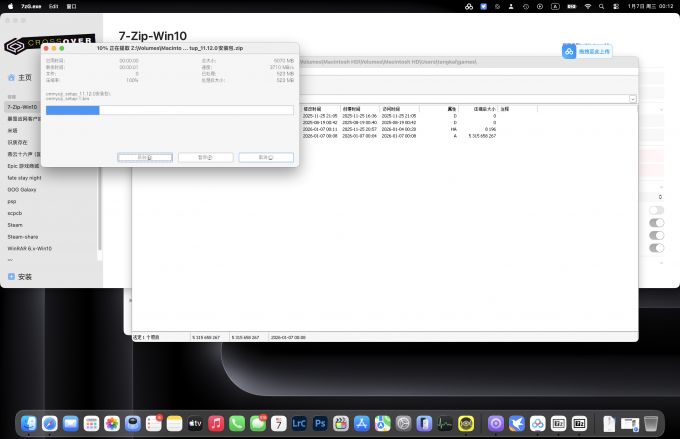Toggle the bottom switch in right panel
Screen dimensions: 680x439
click(656, 248)
